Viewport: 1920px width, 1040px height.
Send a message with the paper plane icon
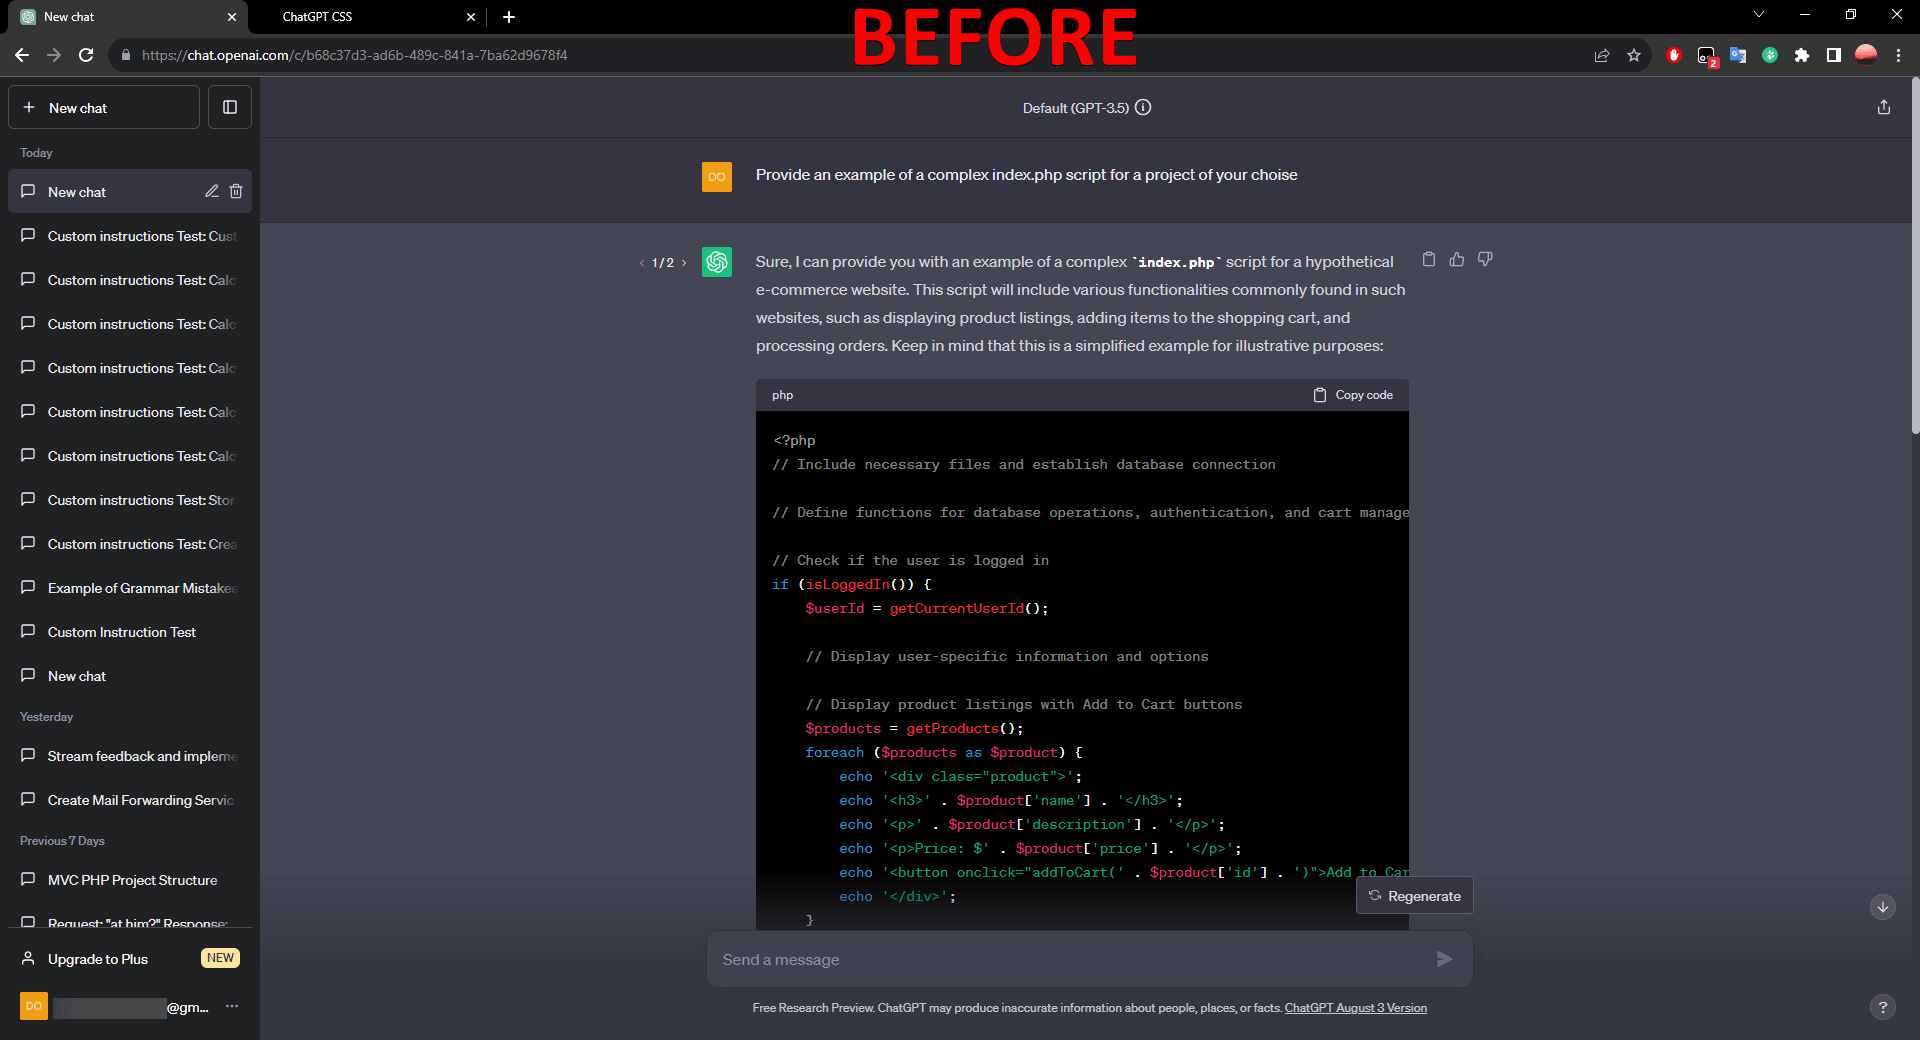1443,958
